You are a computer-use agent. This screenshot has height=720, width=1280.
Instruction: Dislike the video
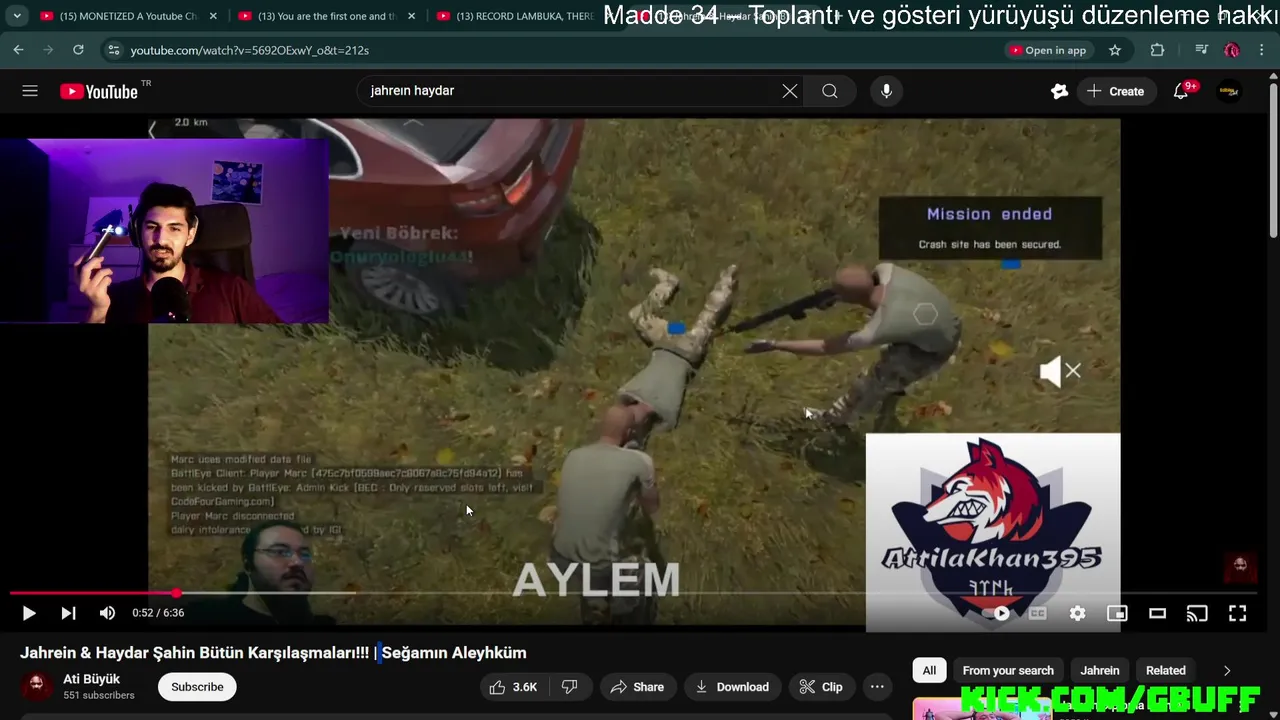(x=570, y=687)
